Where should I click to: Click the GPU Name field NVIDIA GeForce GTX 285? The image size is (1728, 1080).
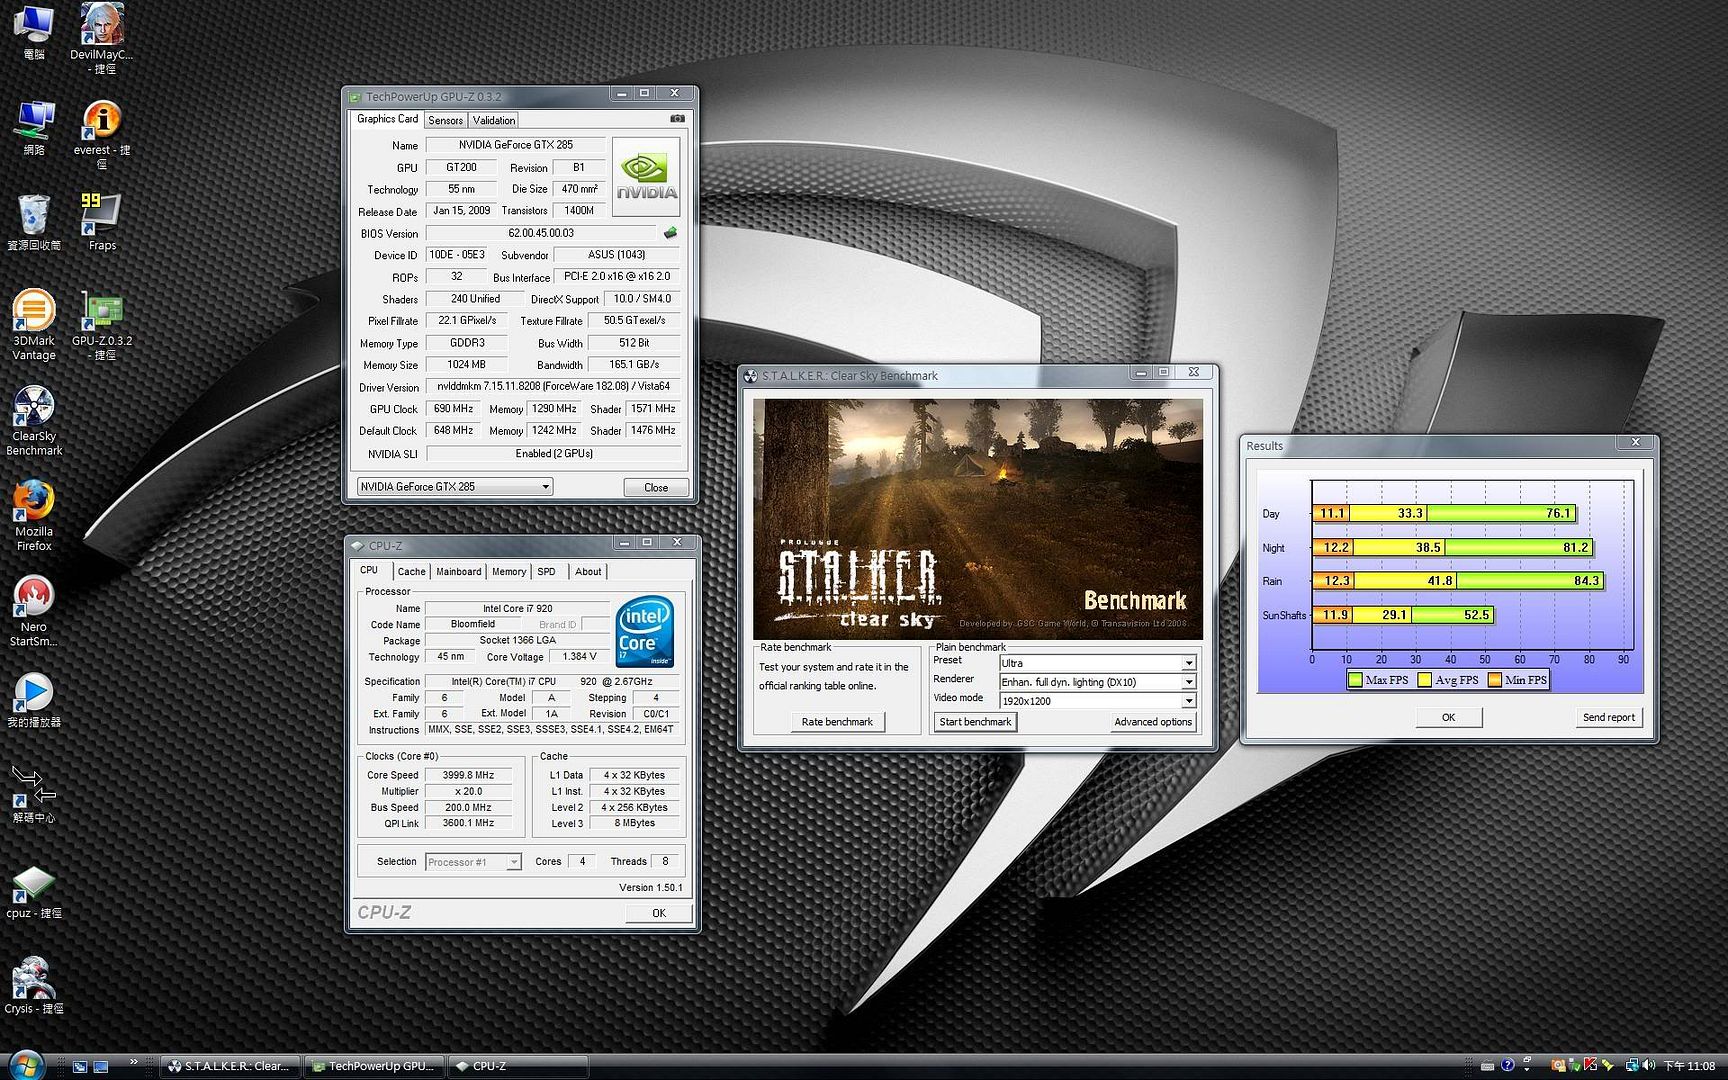[x=515, y=145]
